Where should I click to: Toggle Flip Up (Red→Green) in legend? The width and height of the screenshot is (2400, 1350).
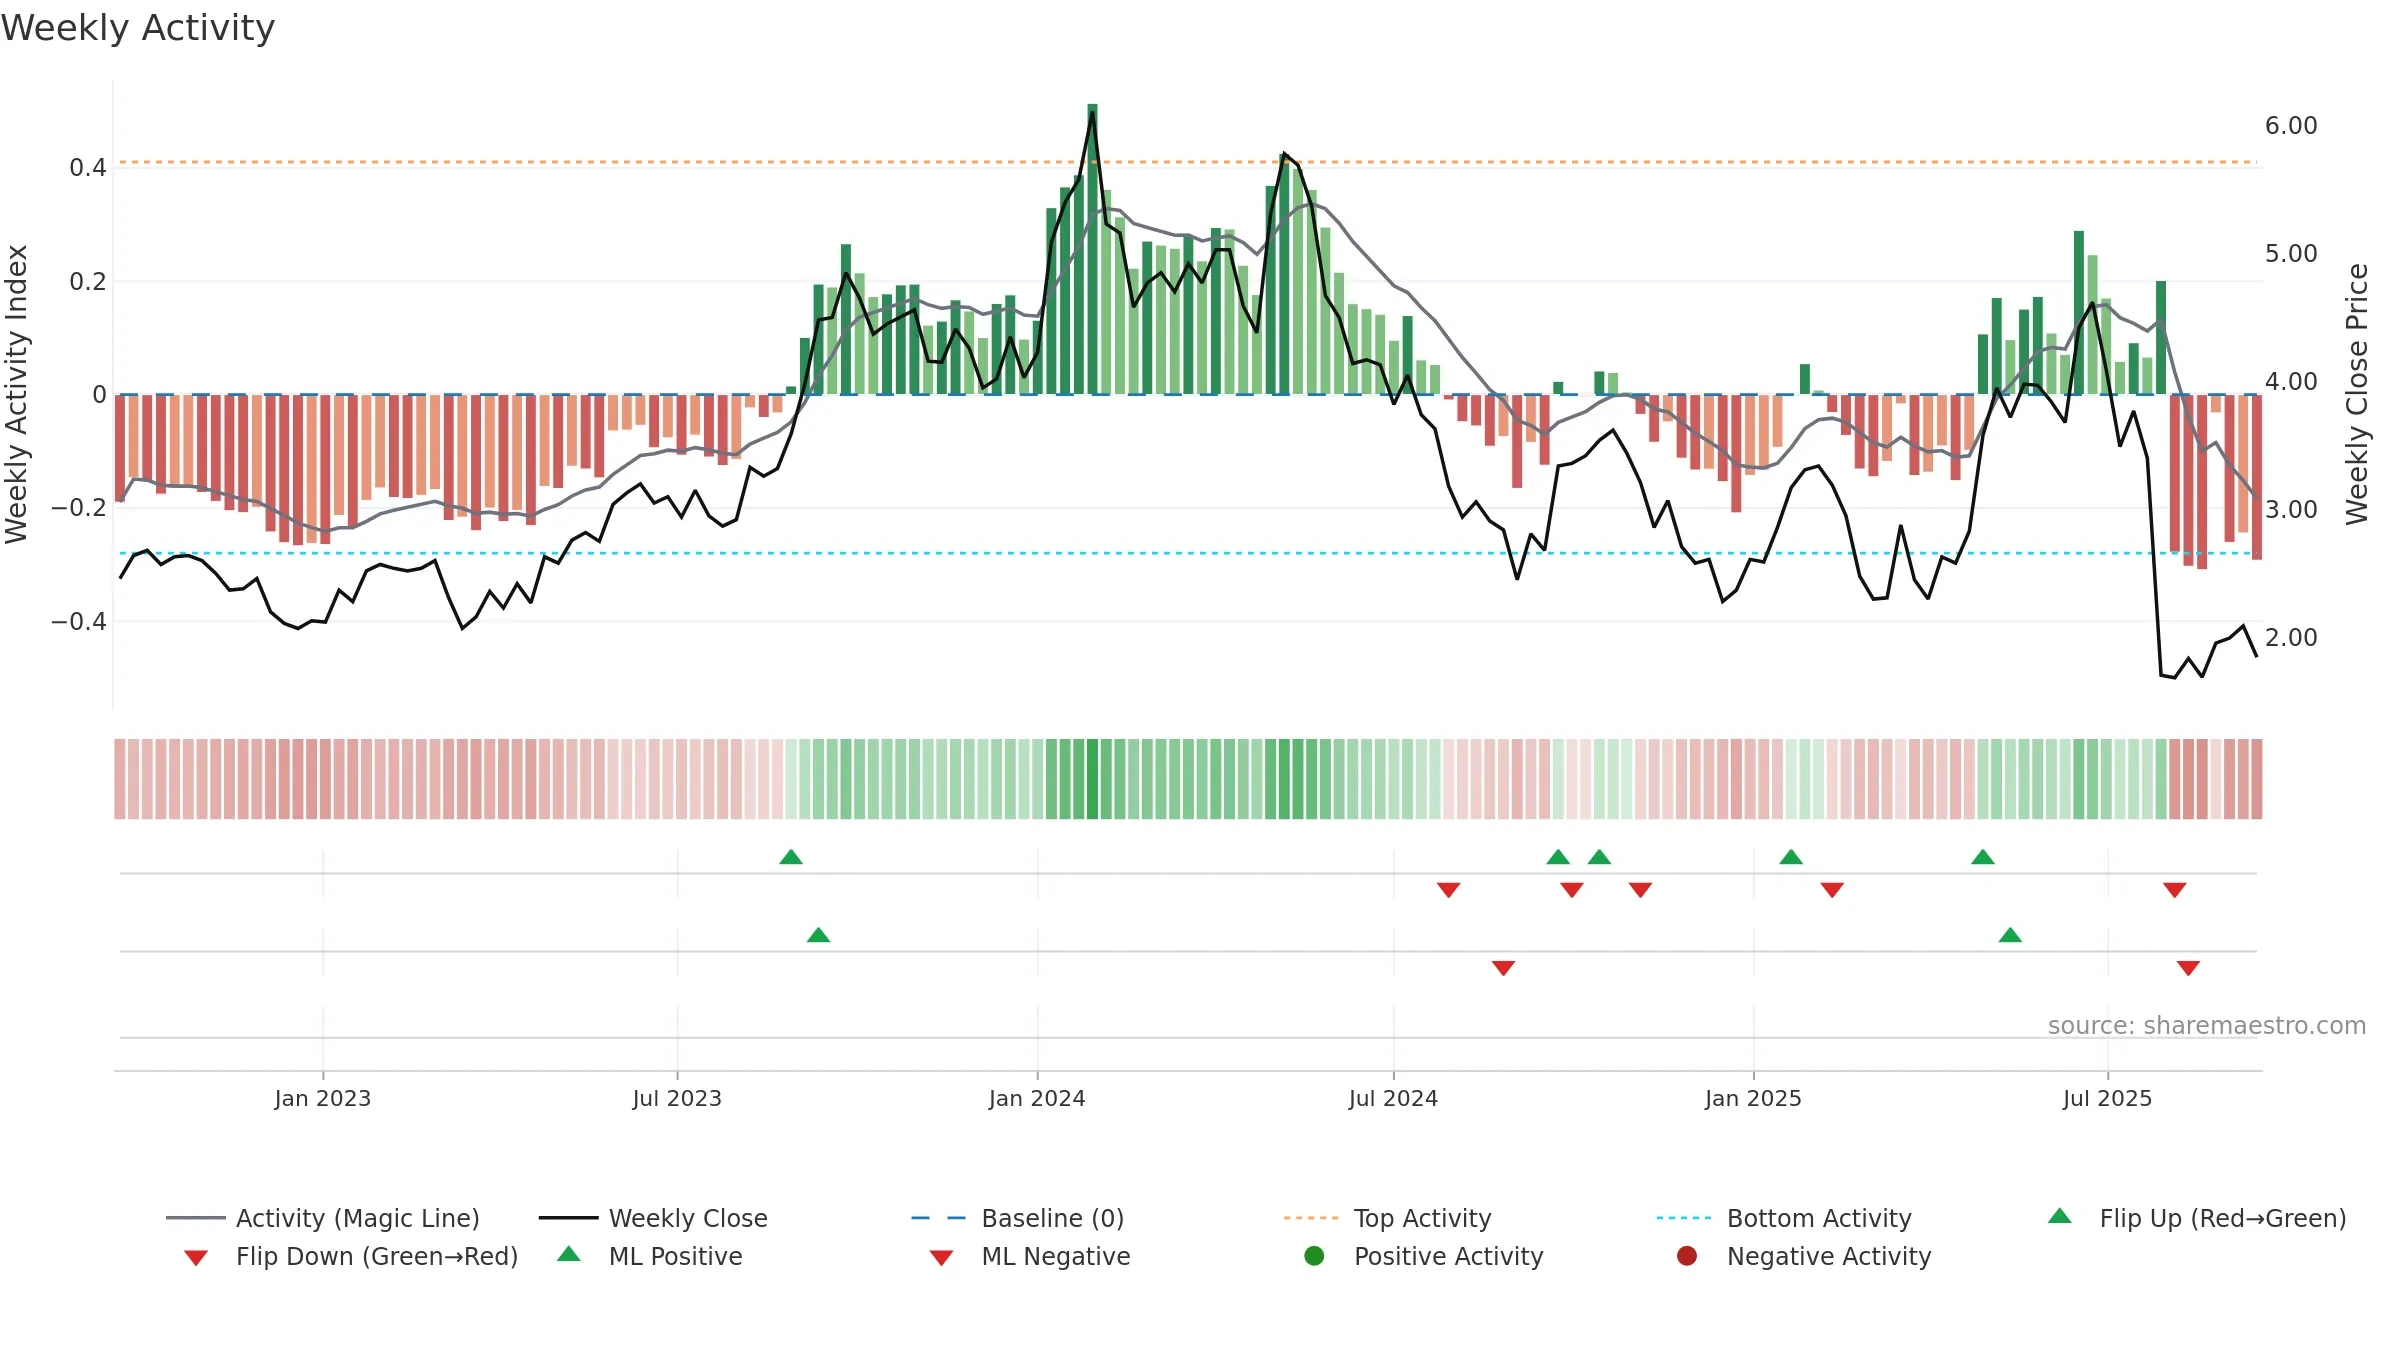point(2197,1218)
